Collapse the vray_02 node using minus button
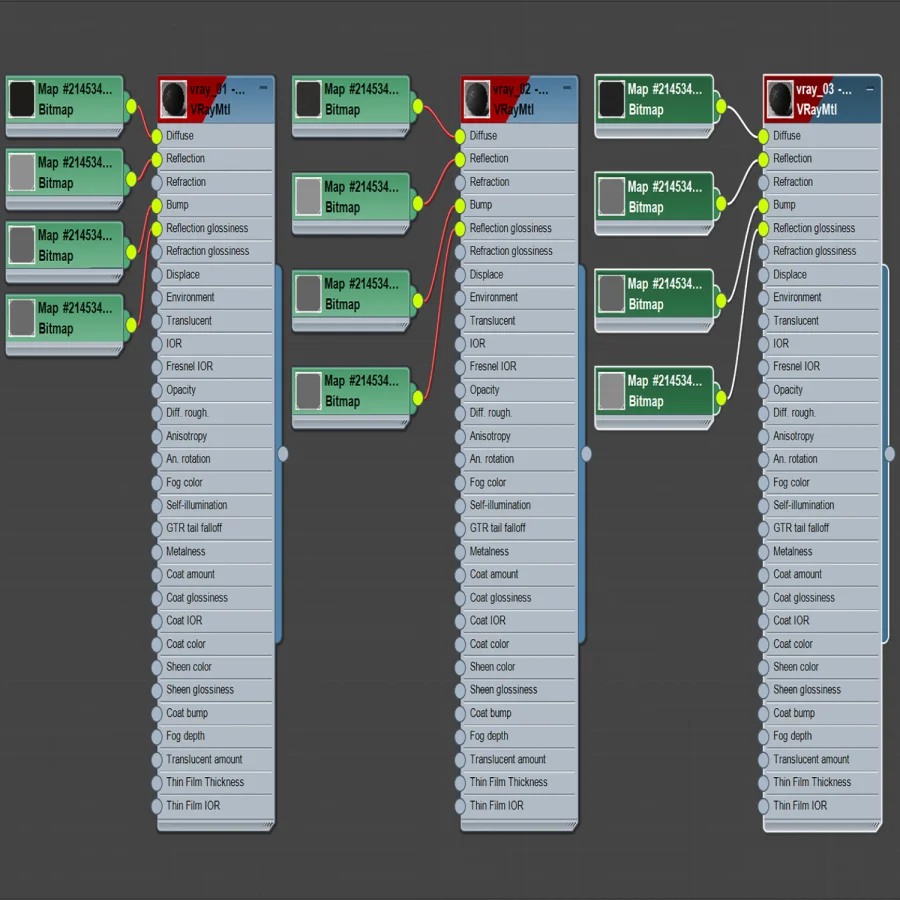 567,88
